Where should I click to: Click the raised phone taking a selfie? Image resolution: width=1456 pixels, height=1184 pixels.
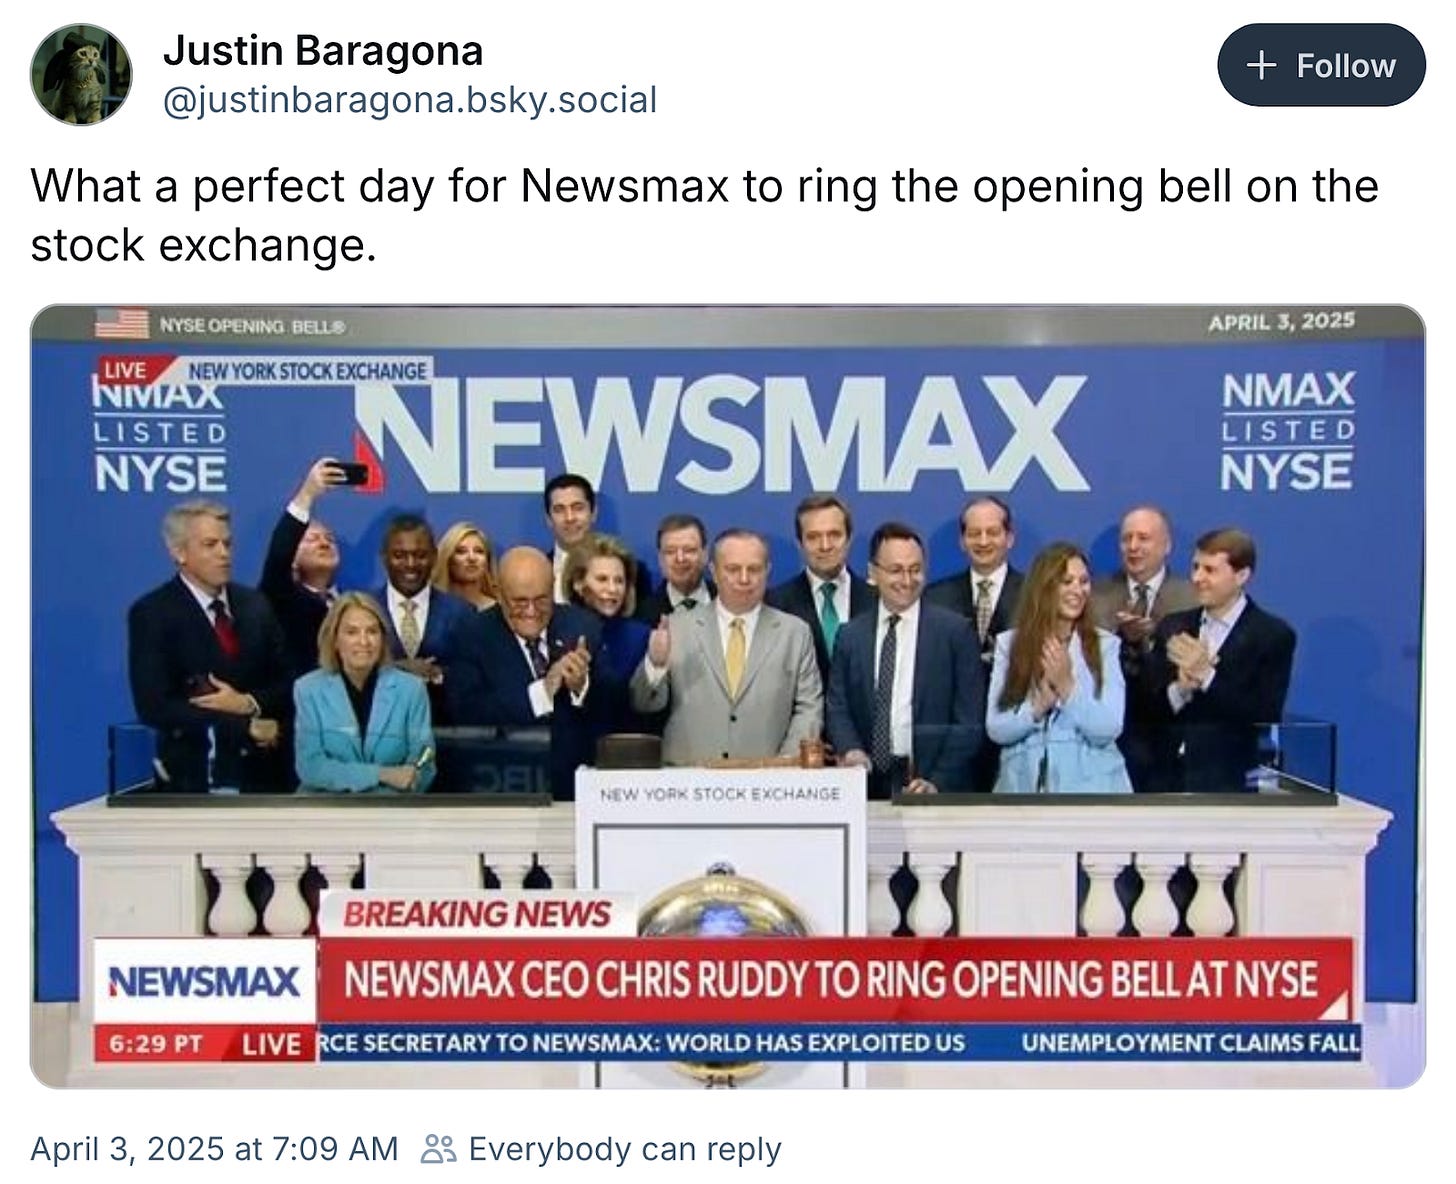tap(348, 473)
